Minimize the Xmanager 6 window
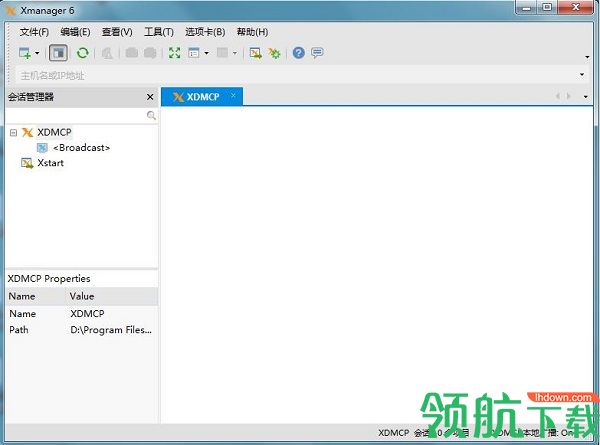600x445 pixels. click(x=526, y=8)
